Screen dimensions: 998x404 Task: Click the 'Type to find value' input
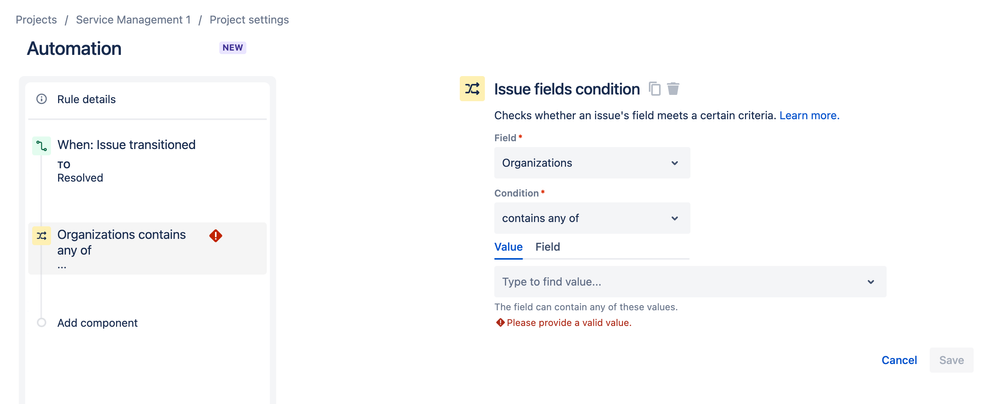[x=690, y=282]
